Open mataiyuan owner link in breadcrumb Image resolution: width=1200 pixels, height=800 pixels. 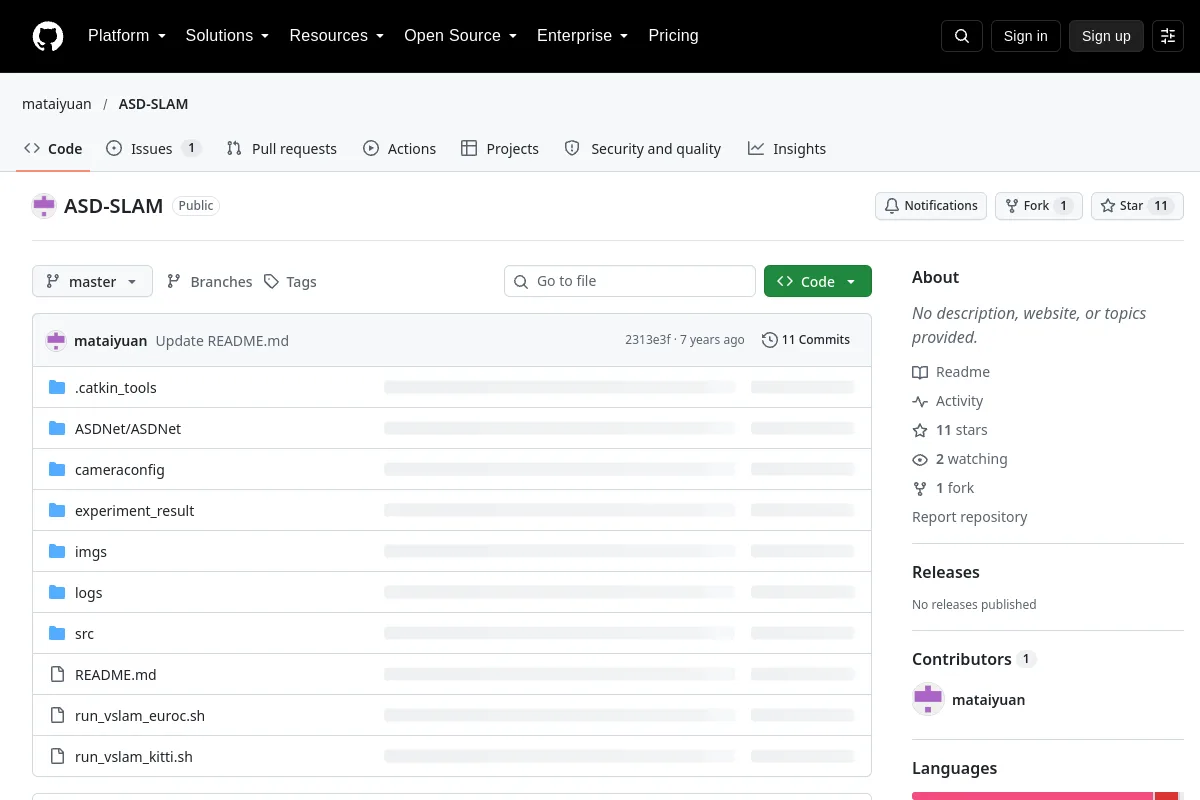[x=57, y=104]
